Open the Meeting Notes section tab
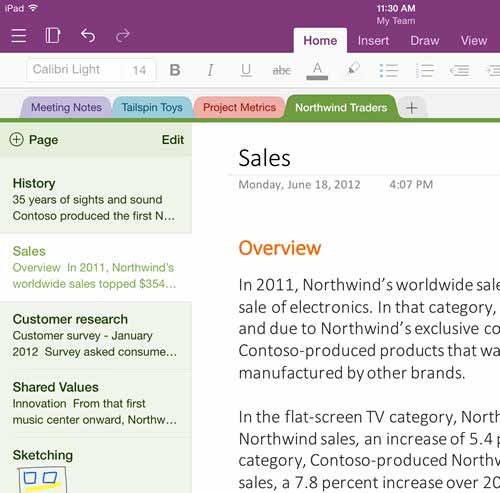This screenshot has height=493, width=500. click(x=66, y=107)
